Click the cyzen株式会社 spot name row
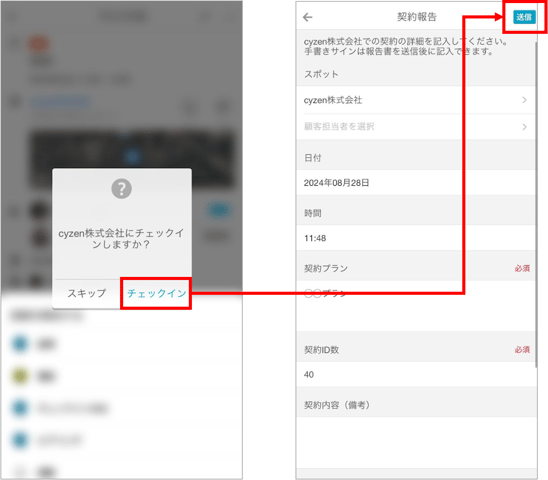 pyautogui.click(x=416, y=100)
